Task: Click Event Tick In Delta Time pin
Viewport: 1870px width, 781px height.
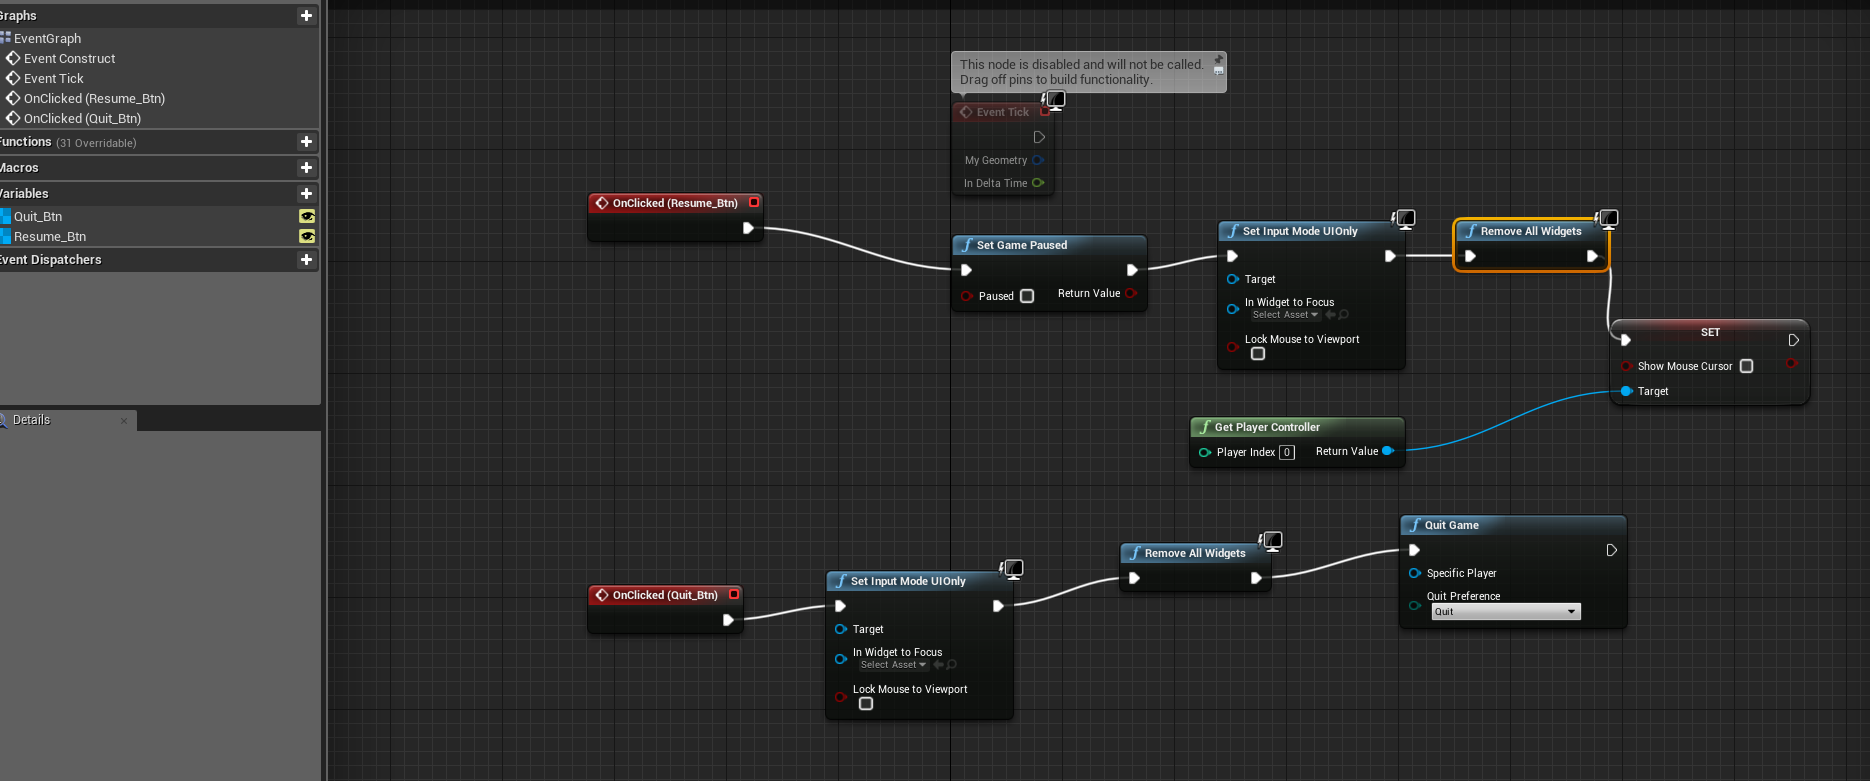Action: pyautogui.click(x=1038, y=183)
